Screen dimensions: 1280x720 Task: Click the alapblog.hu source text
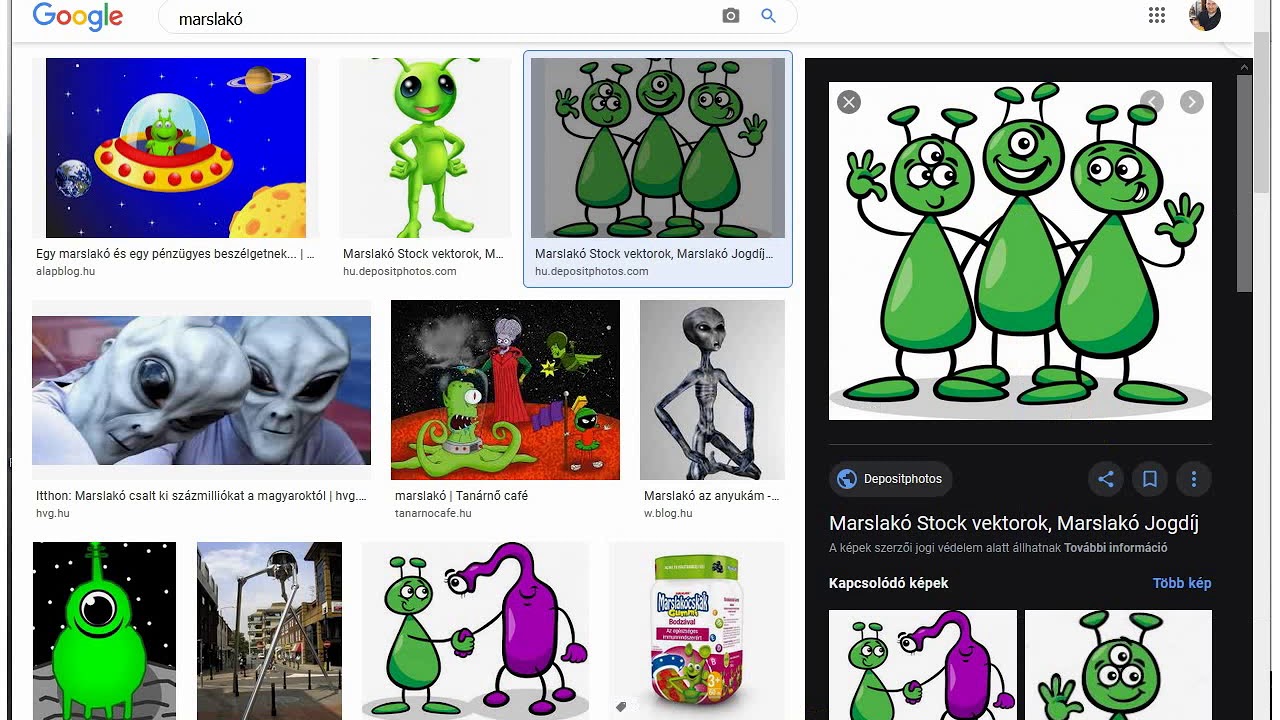click(x=66, y=271)
